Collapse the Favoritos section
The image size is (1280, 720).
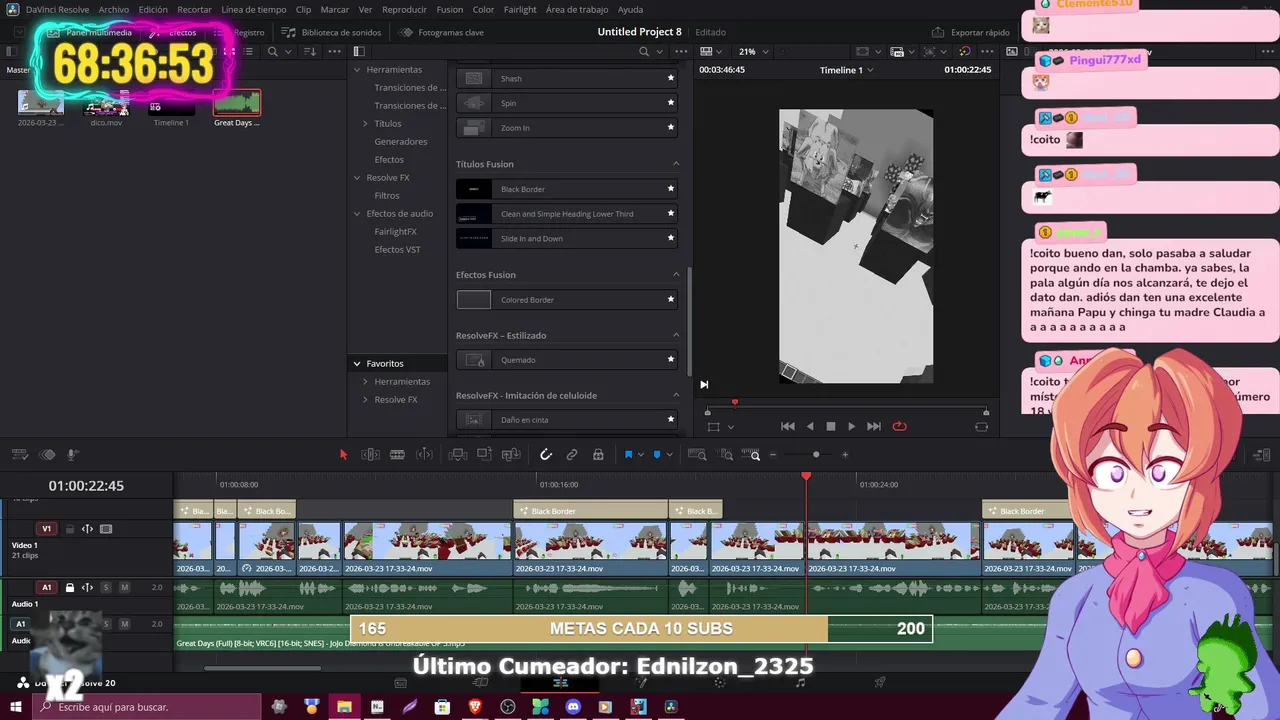[x=357, y=364]
